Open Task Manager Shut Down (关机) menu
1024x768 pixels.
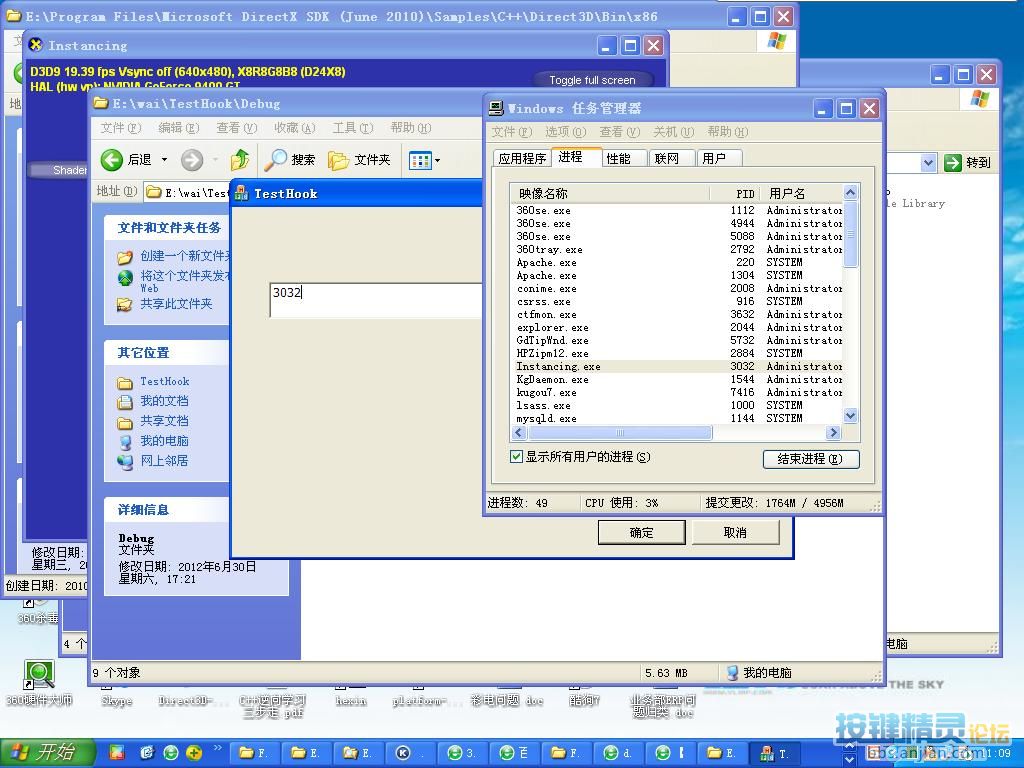(x=673, y=132)
